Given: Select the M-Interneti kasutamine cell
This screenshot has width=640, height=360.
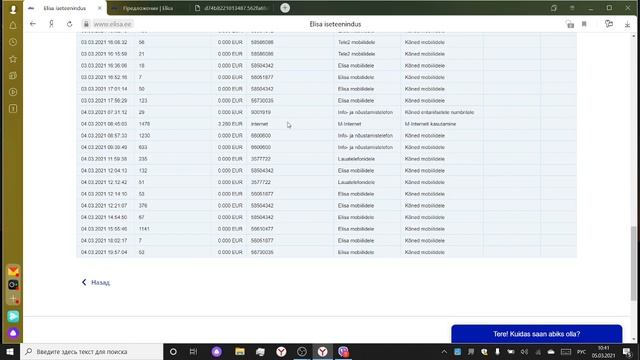Looking at the screenshot, I should point(431,124).
